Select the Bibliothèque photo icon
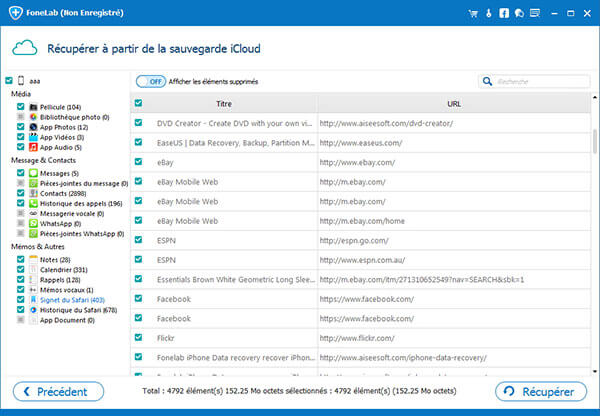This screenshot has height=416, width=600. pyautogui.click(x=33, y=117)
